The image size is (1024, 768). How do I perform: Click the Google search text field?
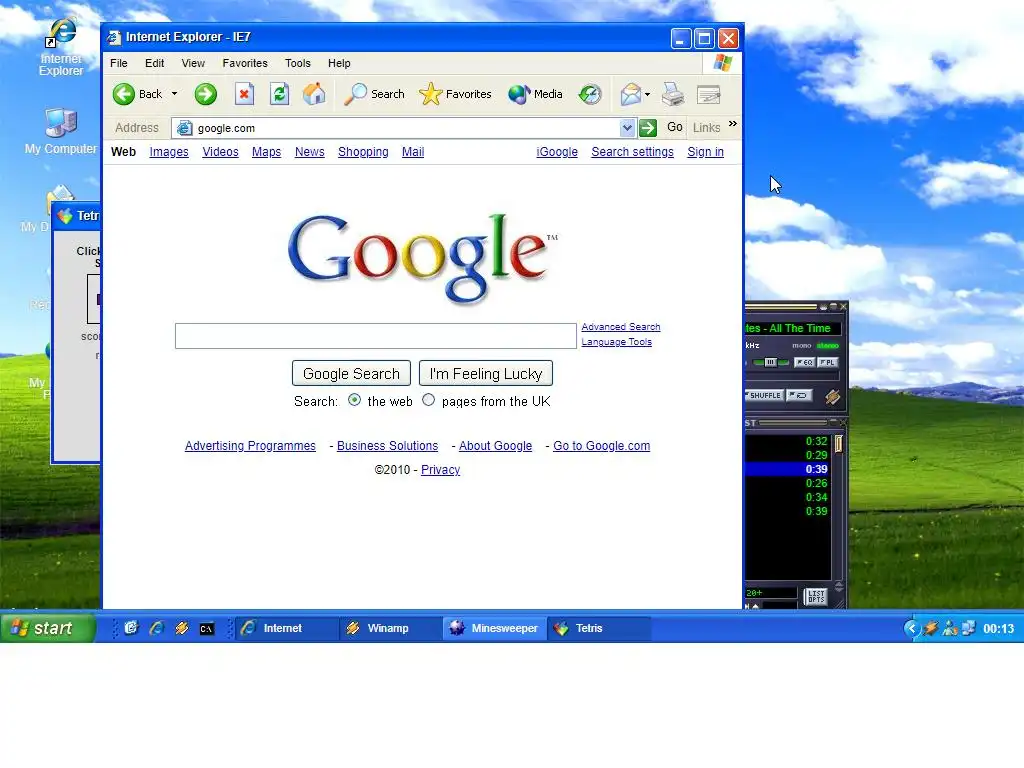pyautogui.click(x=376, y=336)
